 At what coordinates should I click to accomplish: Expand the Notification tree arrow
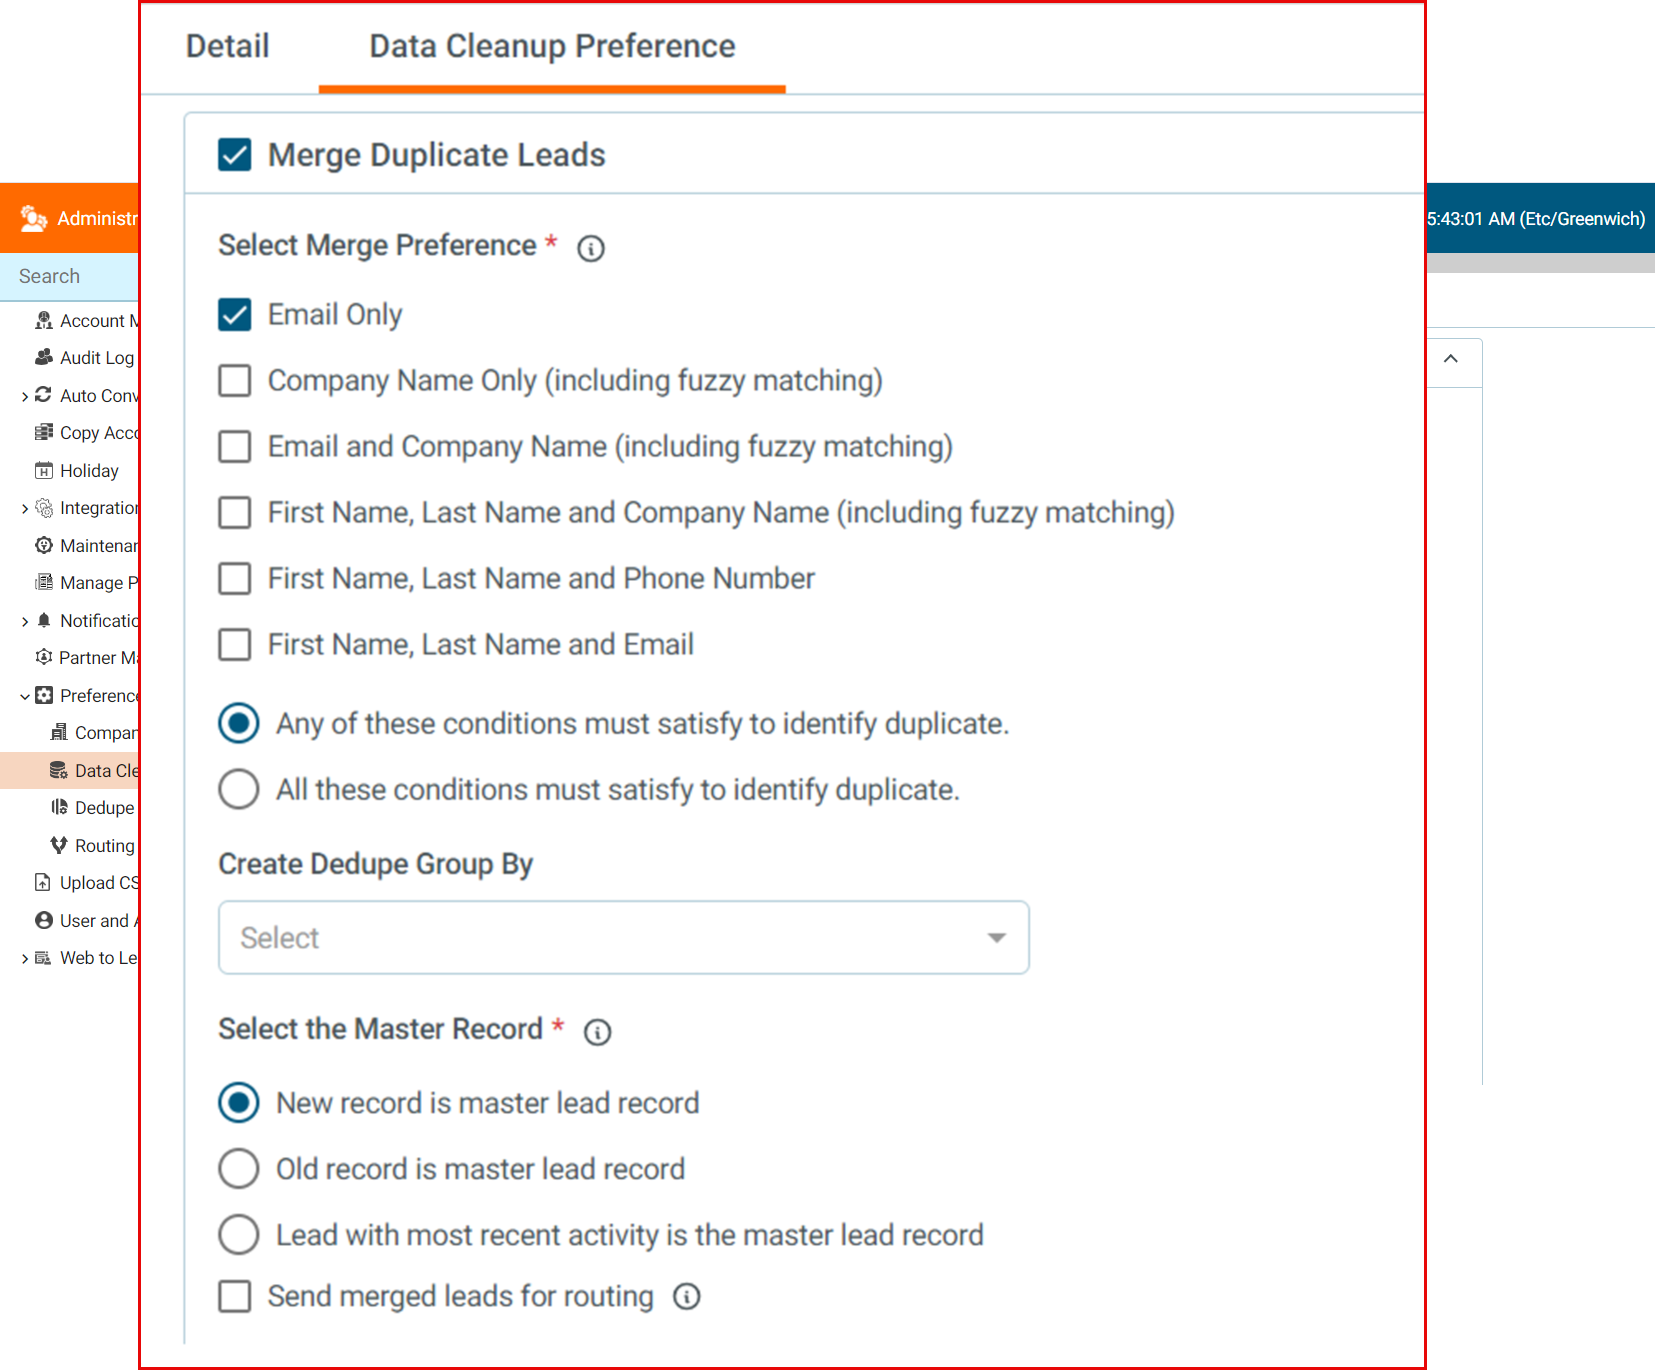coord(25,621)
